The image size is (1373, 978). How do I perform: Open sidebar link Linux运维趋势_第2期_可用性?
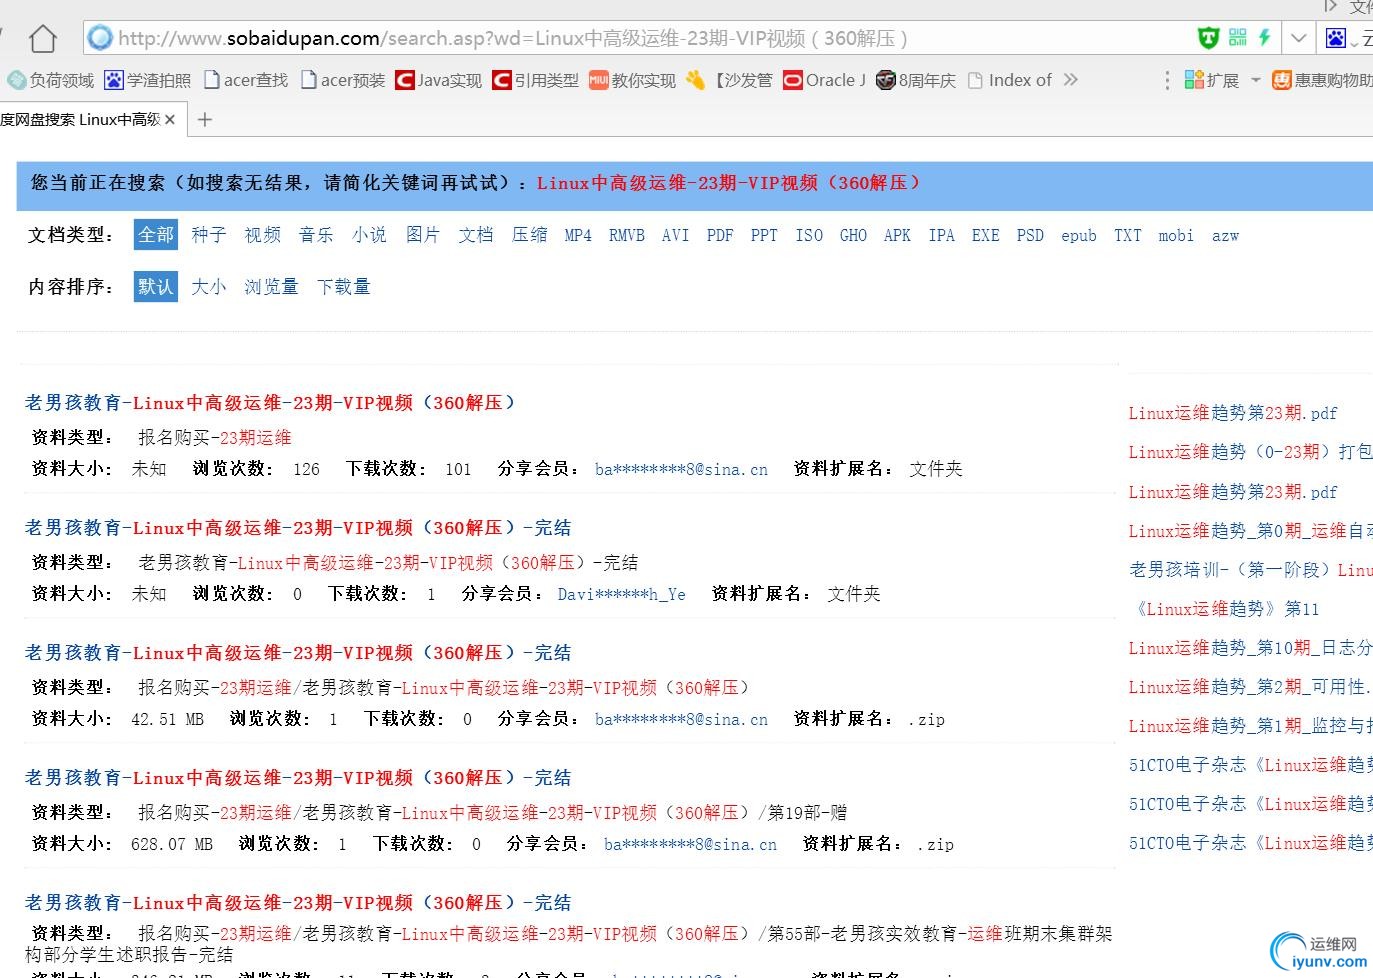tap(1250, 687)
